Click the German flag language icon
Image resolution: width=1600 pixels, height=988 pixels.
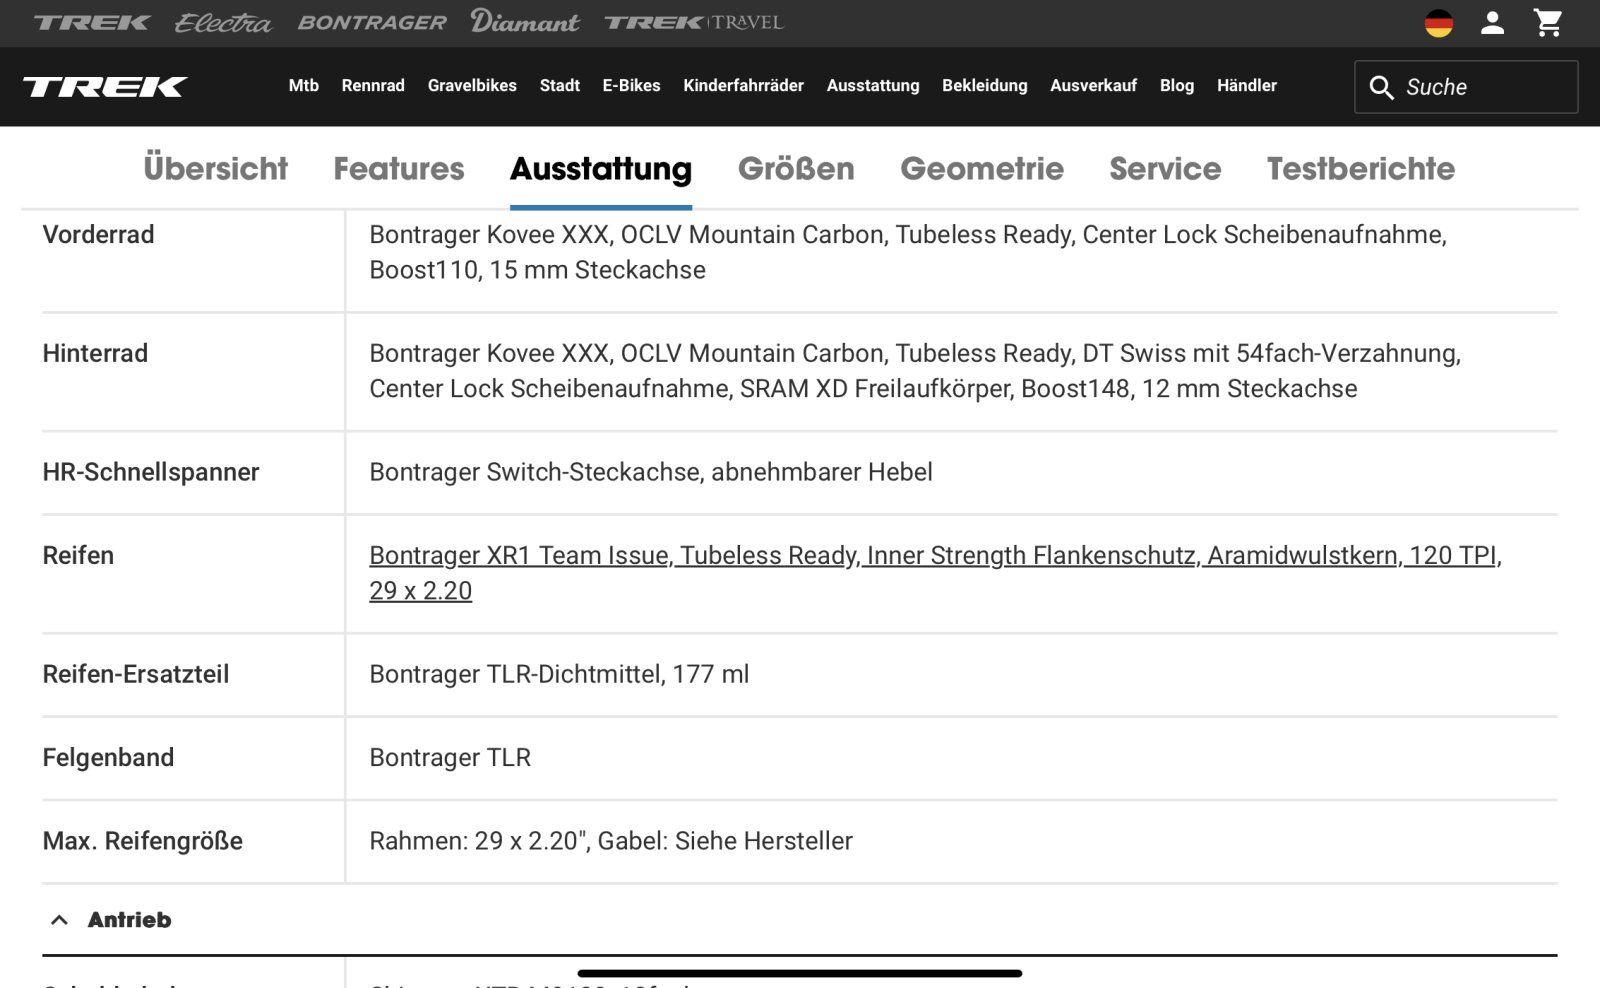pos(1438,23)
